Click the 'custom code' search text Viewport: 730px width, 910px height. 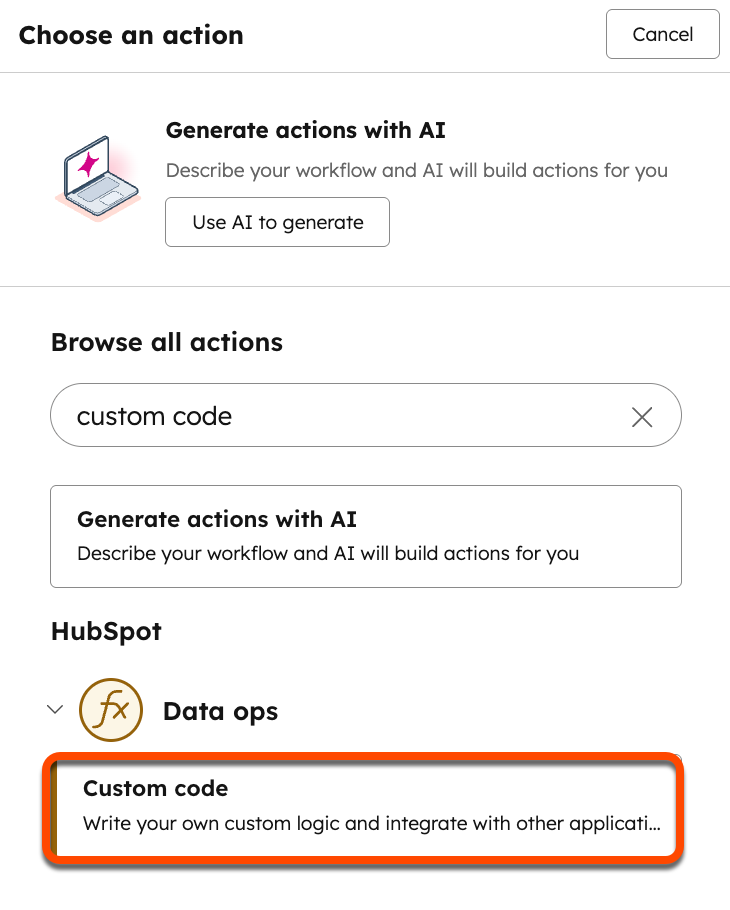coord(154,416)
